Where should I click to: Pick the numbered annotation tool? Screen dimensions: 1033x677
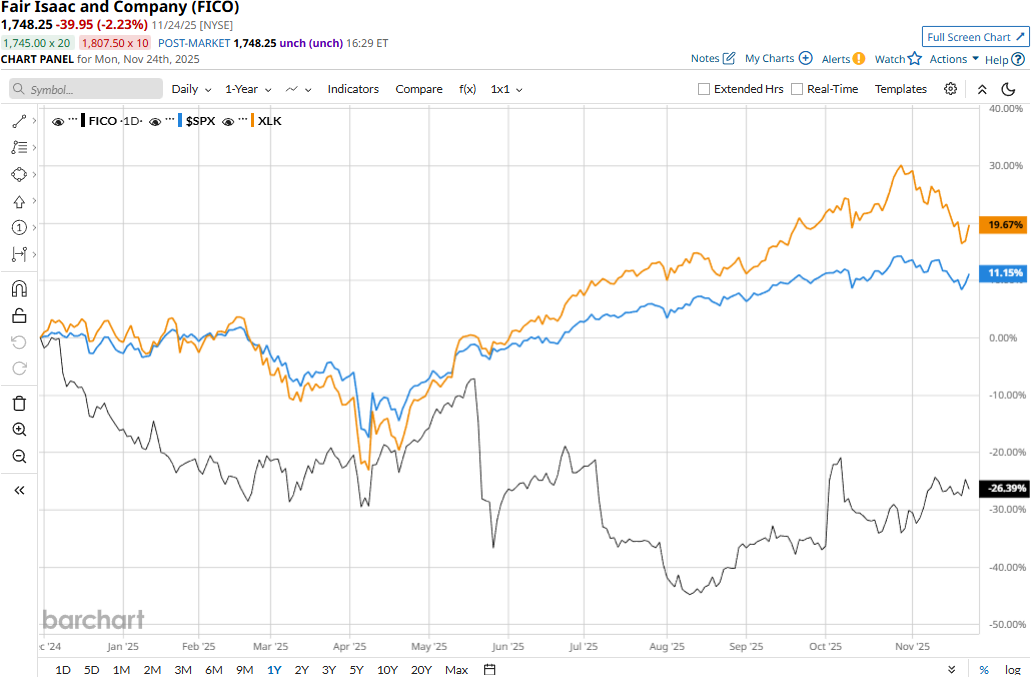click(x=19, y=228)
